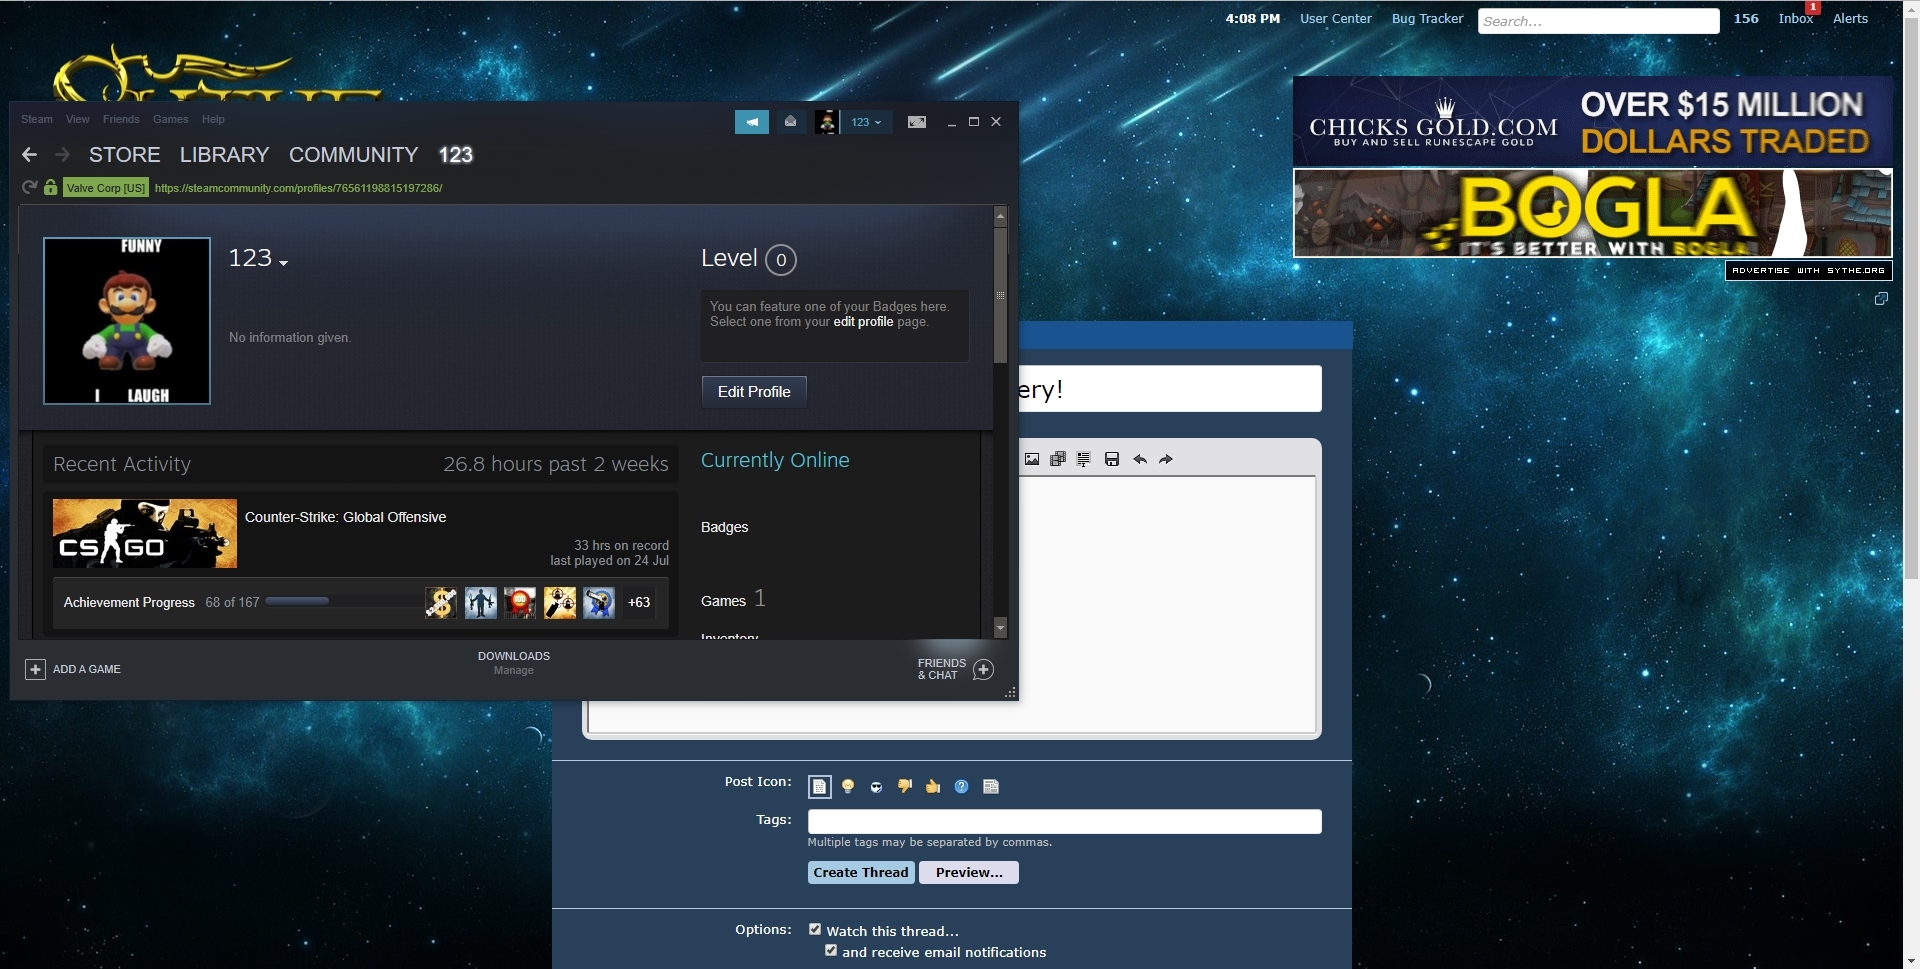The height and width of the screenshot is (969, 1920).
Task: Open Steam inbox envelope icon
Action: (790, 122)
